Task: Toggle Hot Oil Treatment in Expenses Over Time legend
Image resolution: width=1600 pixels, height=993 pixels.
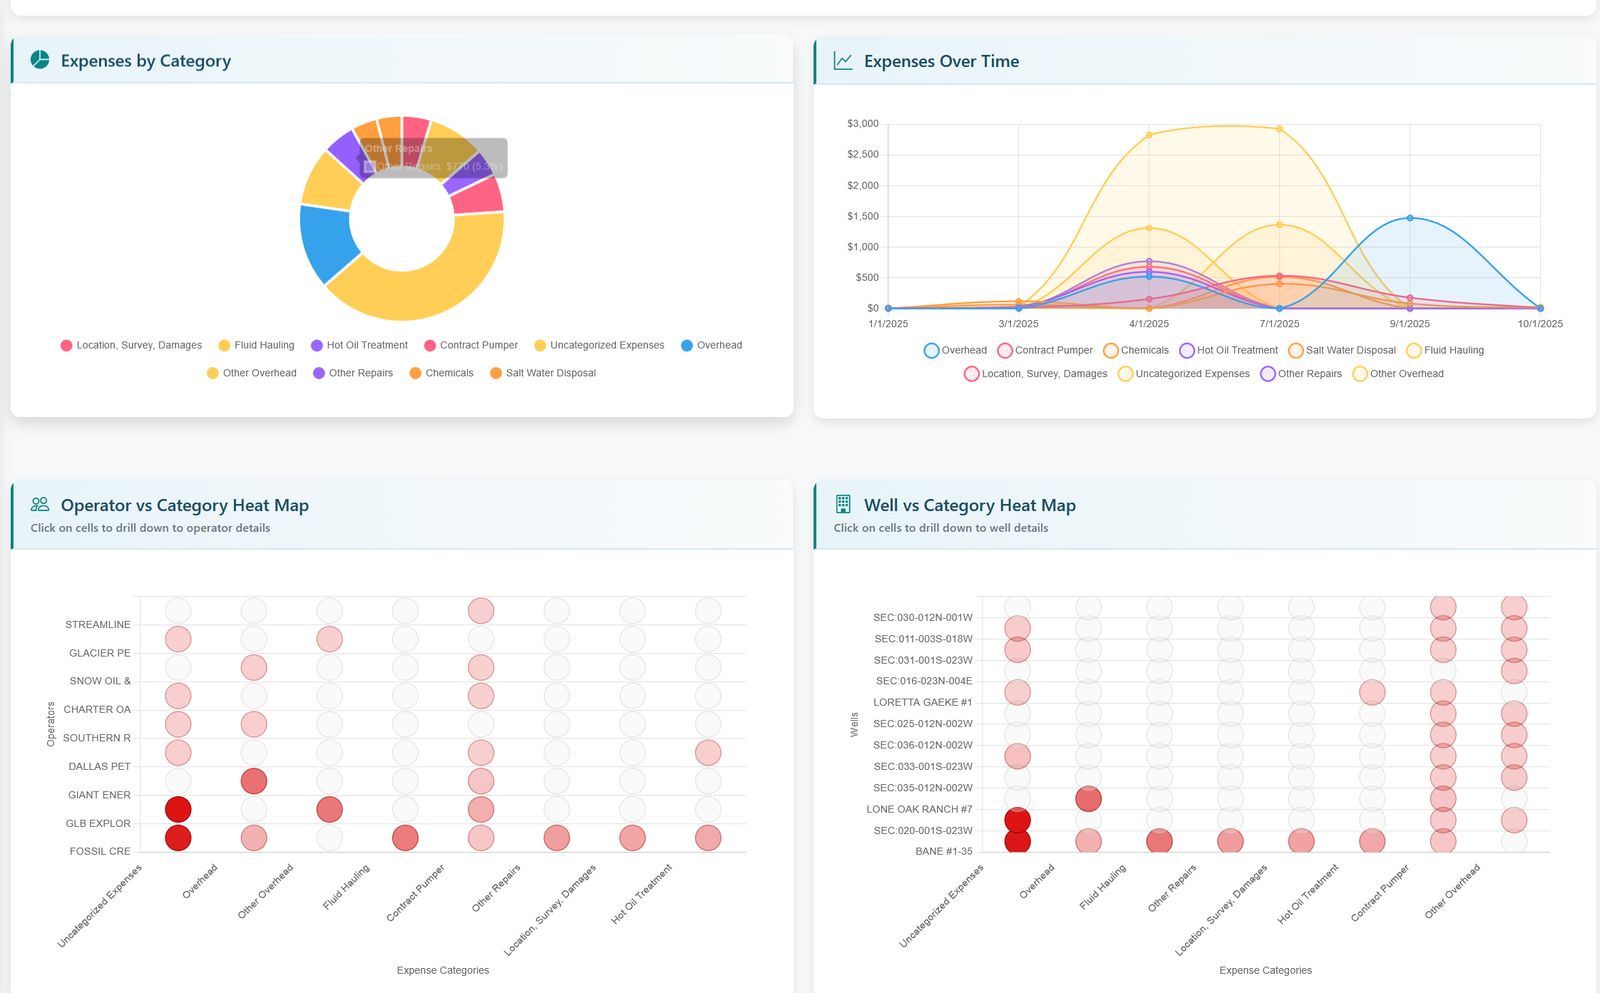Action: tap(1229, 350)
